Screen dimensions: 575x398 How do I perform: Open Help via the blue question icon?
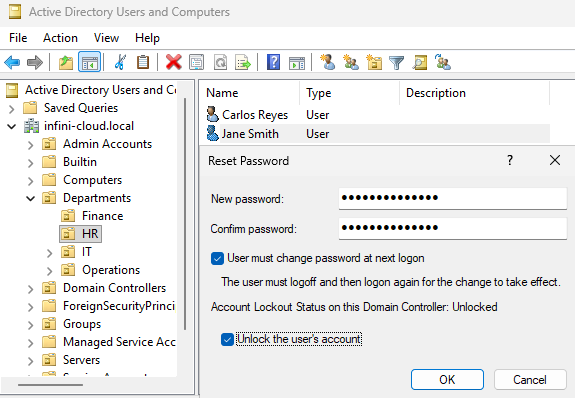tap(274, 62)
